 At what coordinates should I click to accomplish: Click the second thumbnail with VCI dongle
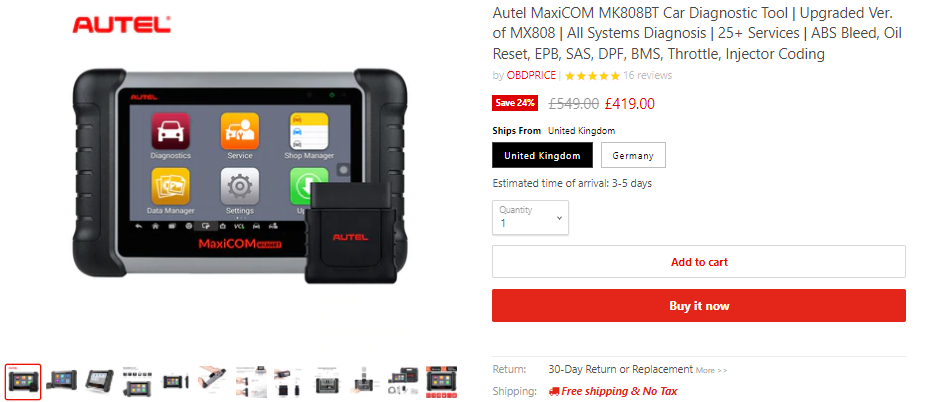click(x=62, y=381)
